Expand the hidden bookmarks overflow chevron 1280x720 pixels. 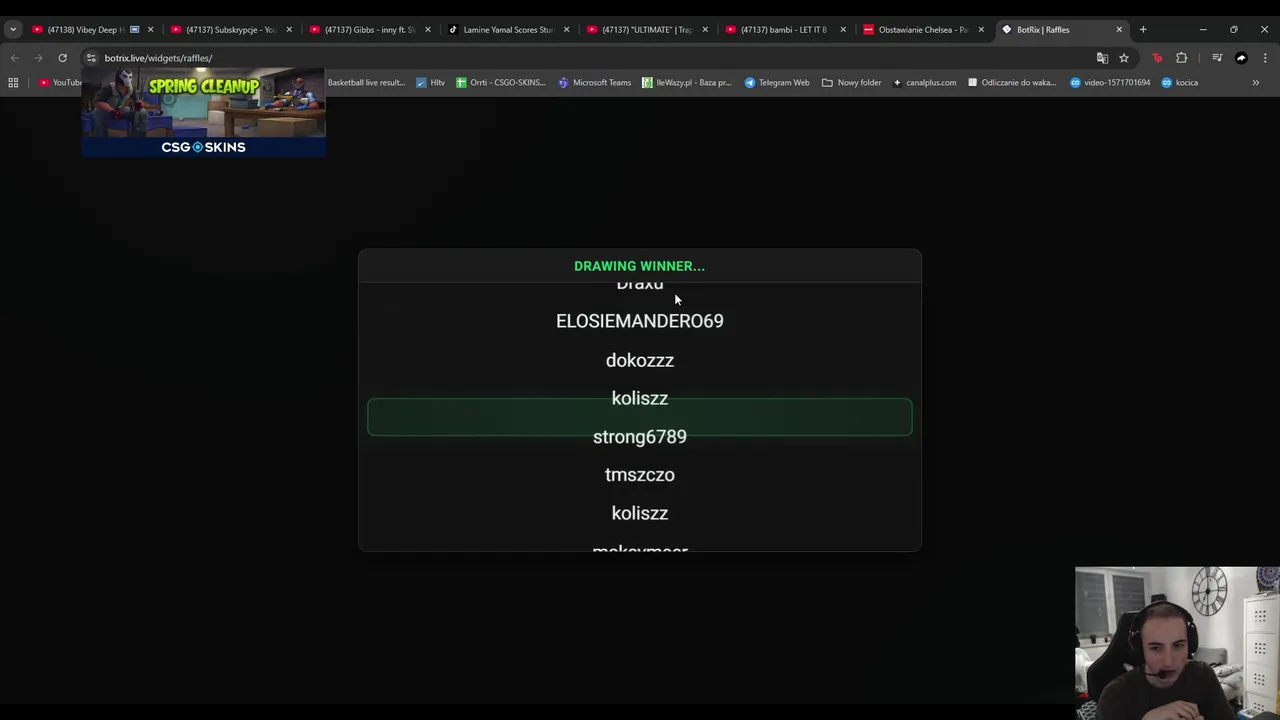pos(1256,82)
